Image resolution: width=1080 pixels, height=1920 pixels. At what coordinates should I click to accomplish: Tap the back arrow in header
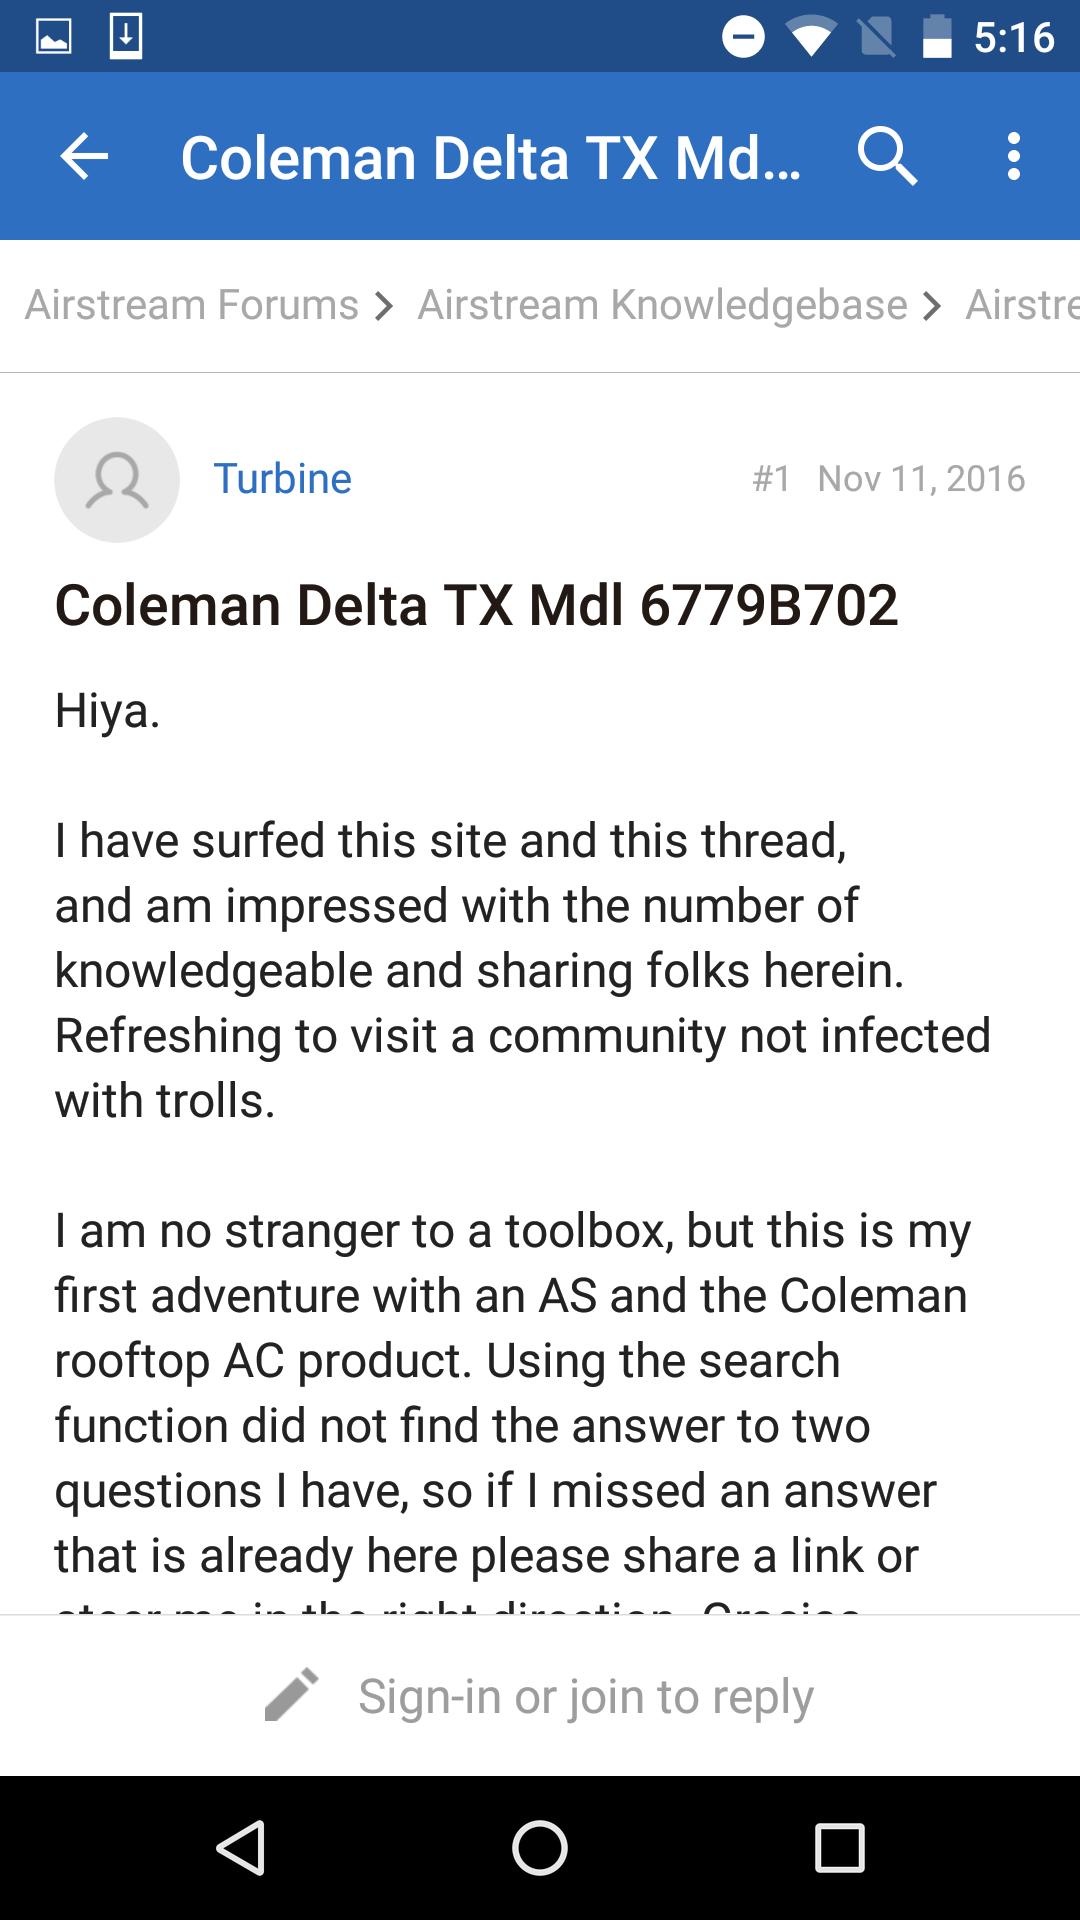(84, 157)
